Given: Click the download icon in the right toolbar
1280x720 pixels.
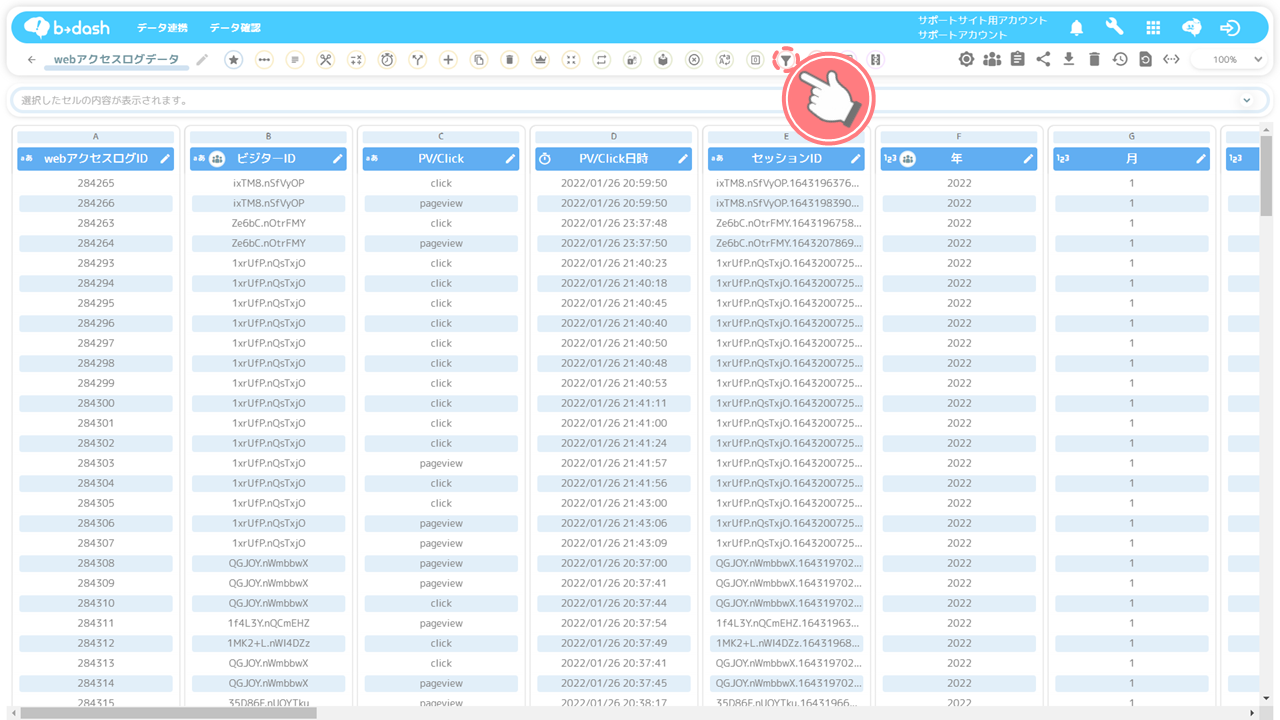Looking at the screenshot, I should tap(1069, 60).
